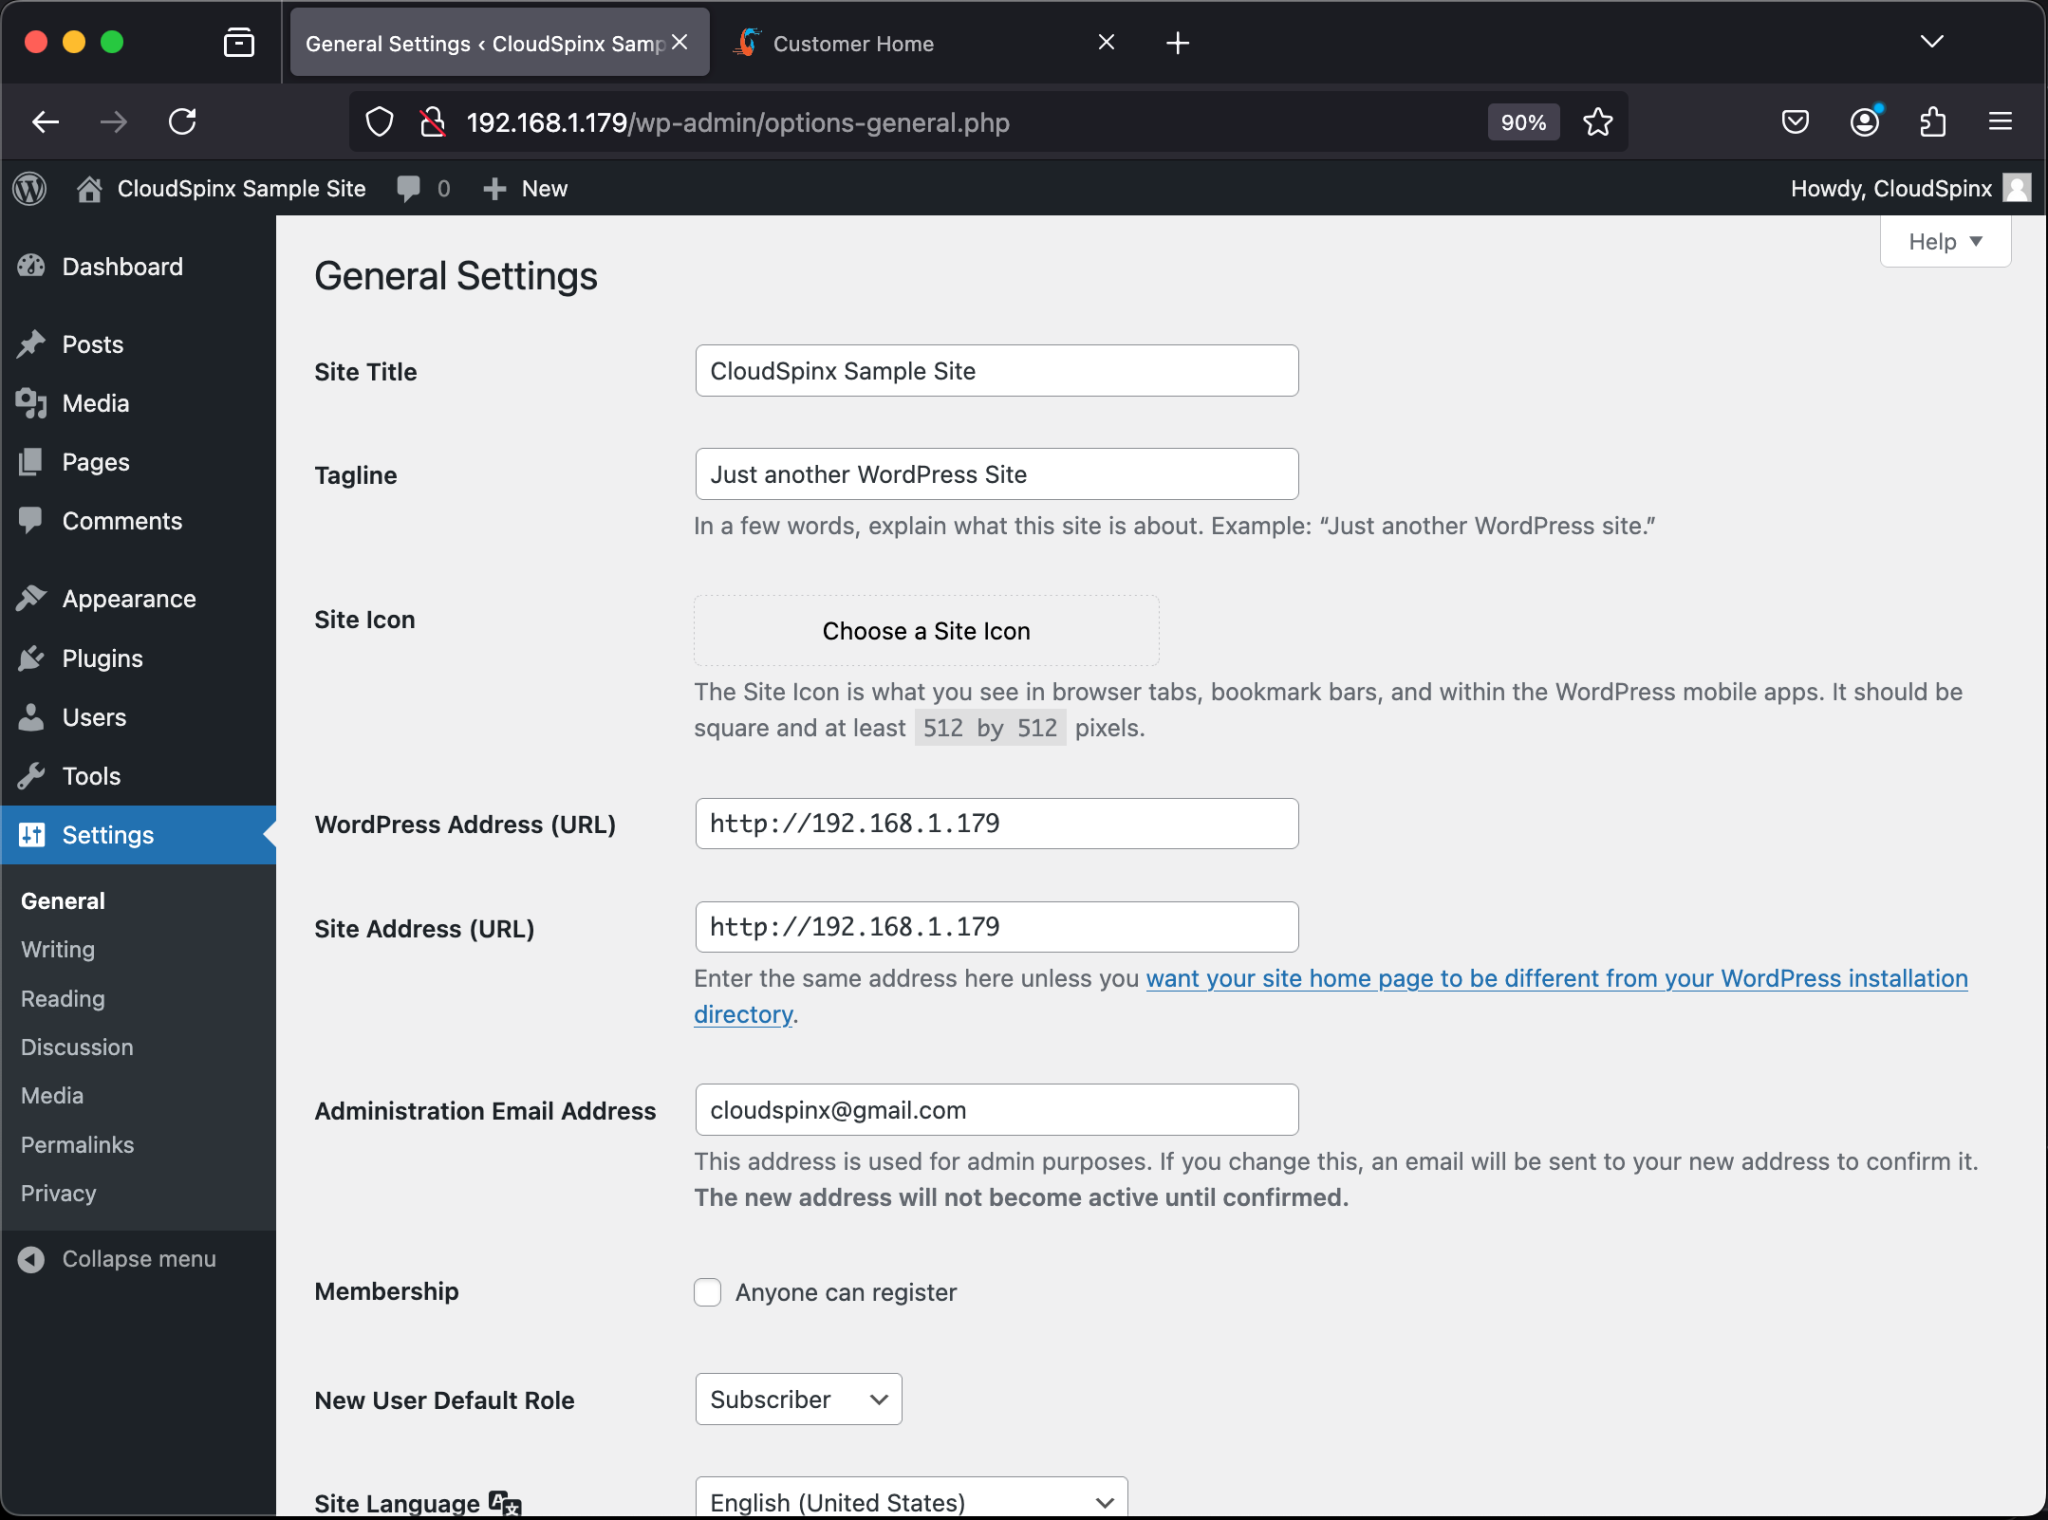This screenshot has width=2048, height=1520.
Task: Open Appearance via its paintbrush icon
Action: 33,597
